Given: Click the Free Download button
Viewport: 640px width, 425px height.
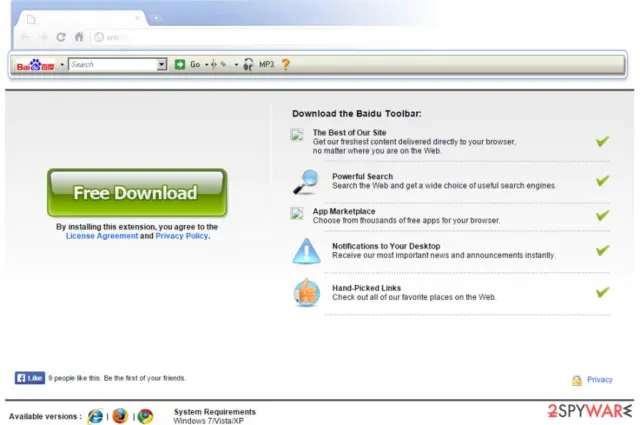Looking at the screenshot, I should 137,193.
